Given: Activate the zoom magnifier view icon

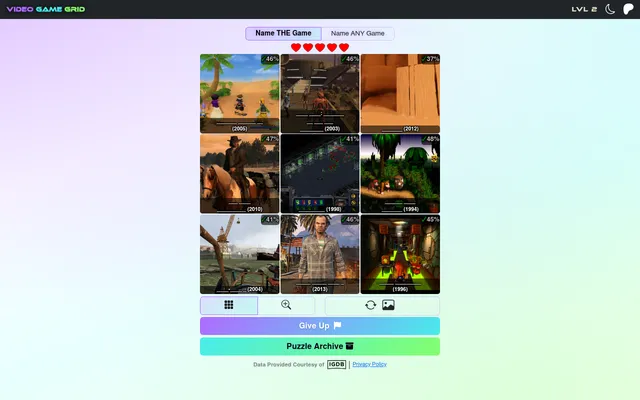Looking at the screenshot, I should coord(286,305).
